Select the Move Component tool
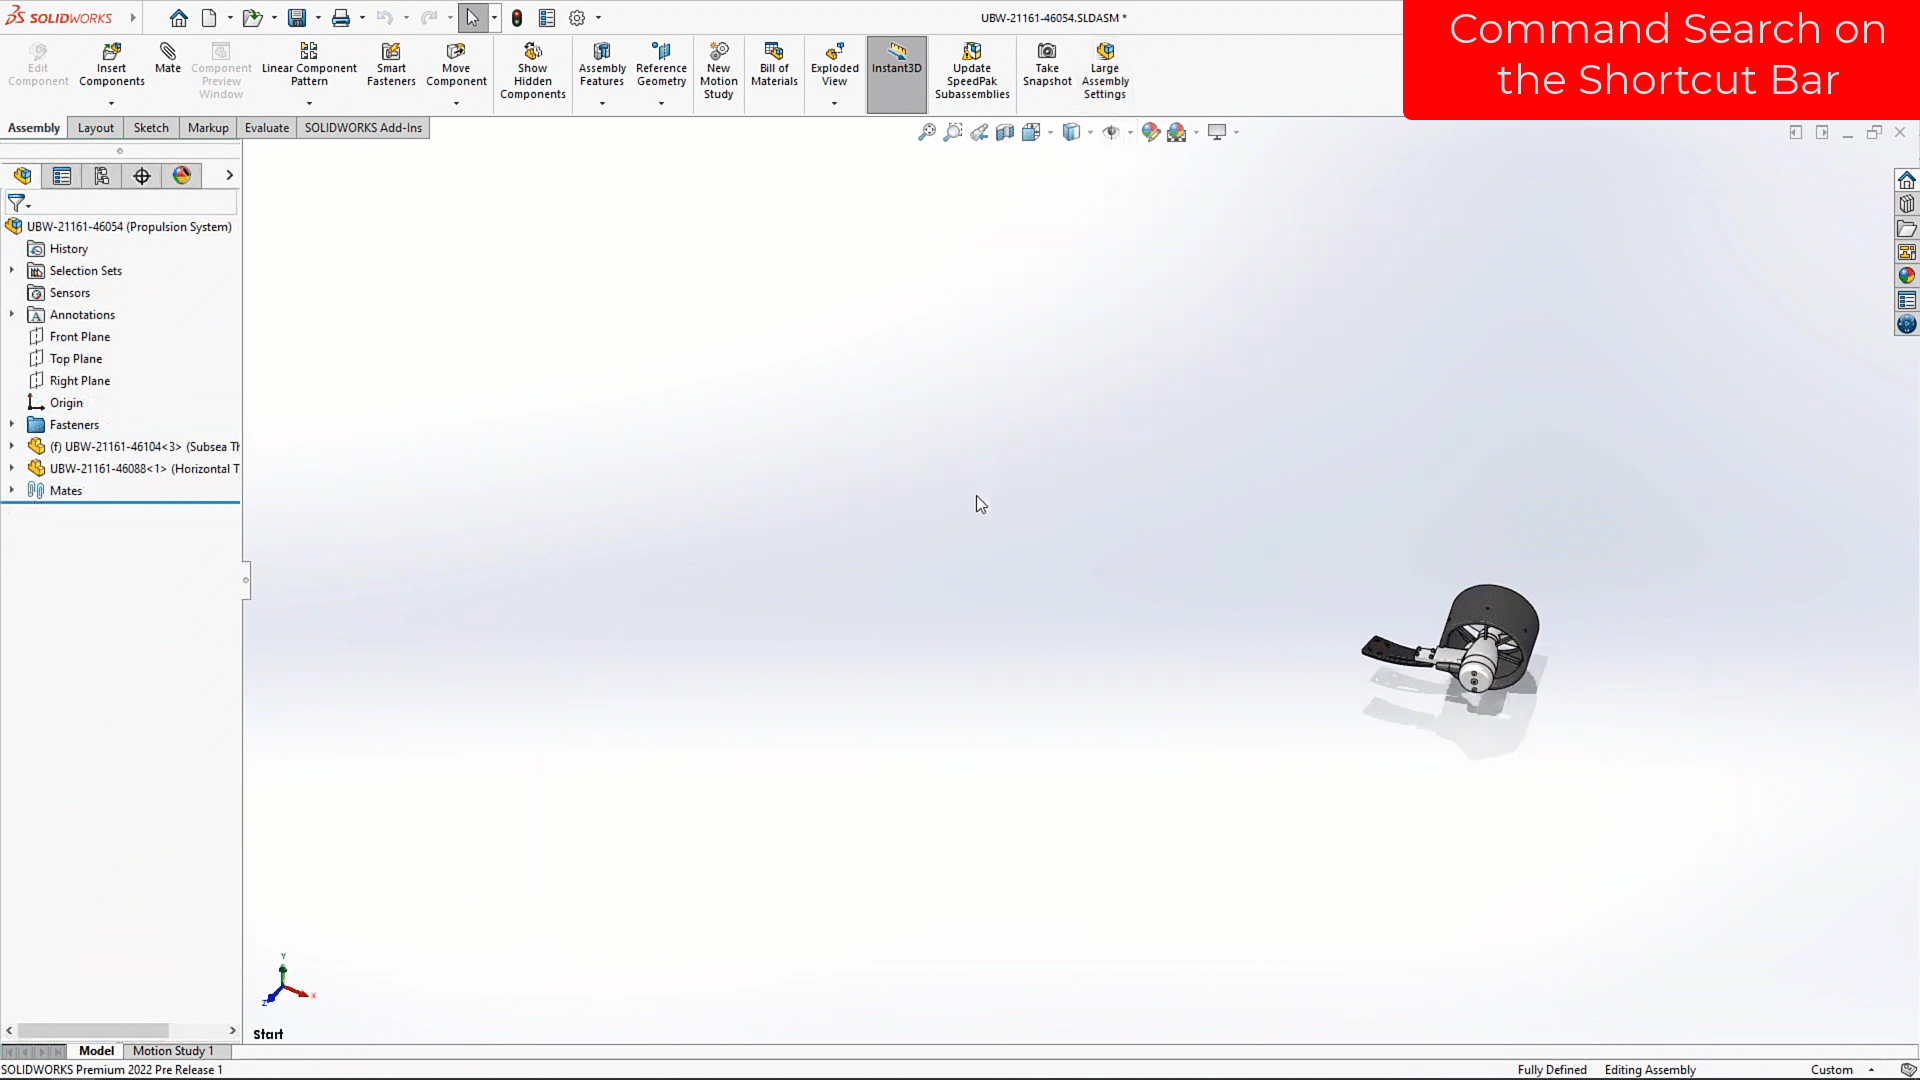Screen dimensions: 1920x1080 point(456,64)
